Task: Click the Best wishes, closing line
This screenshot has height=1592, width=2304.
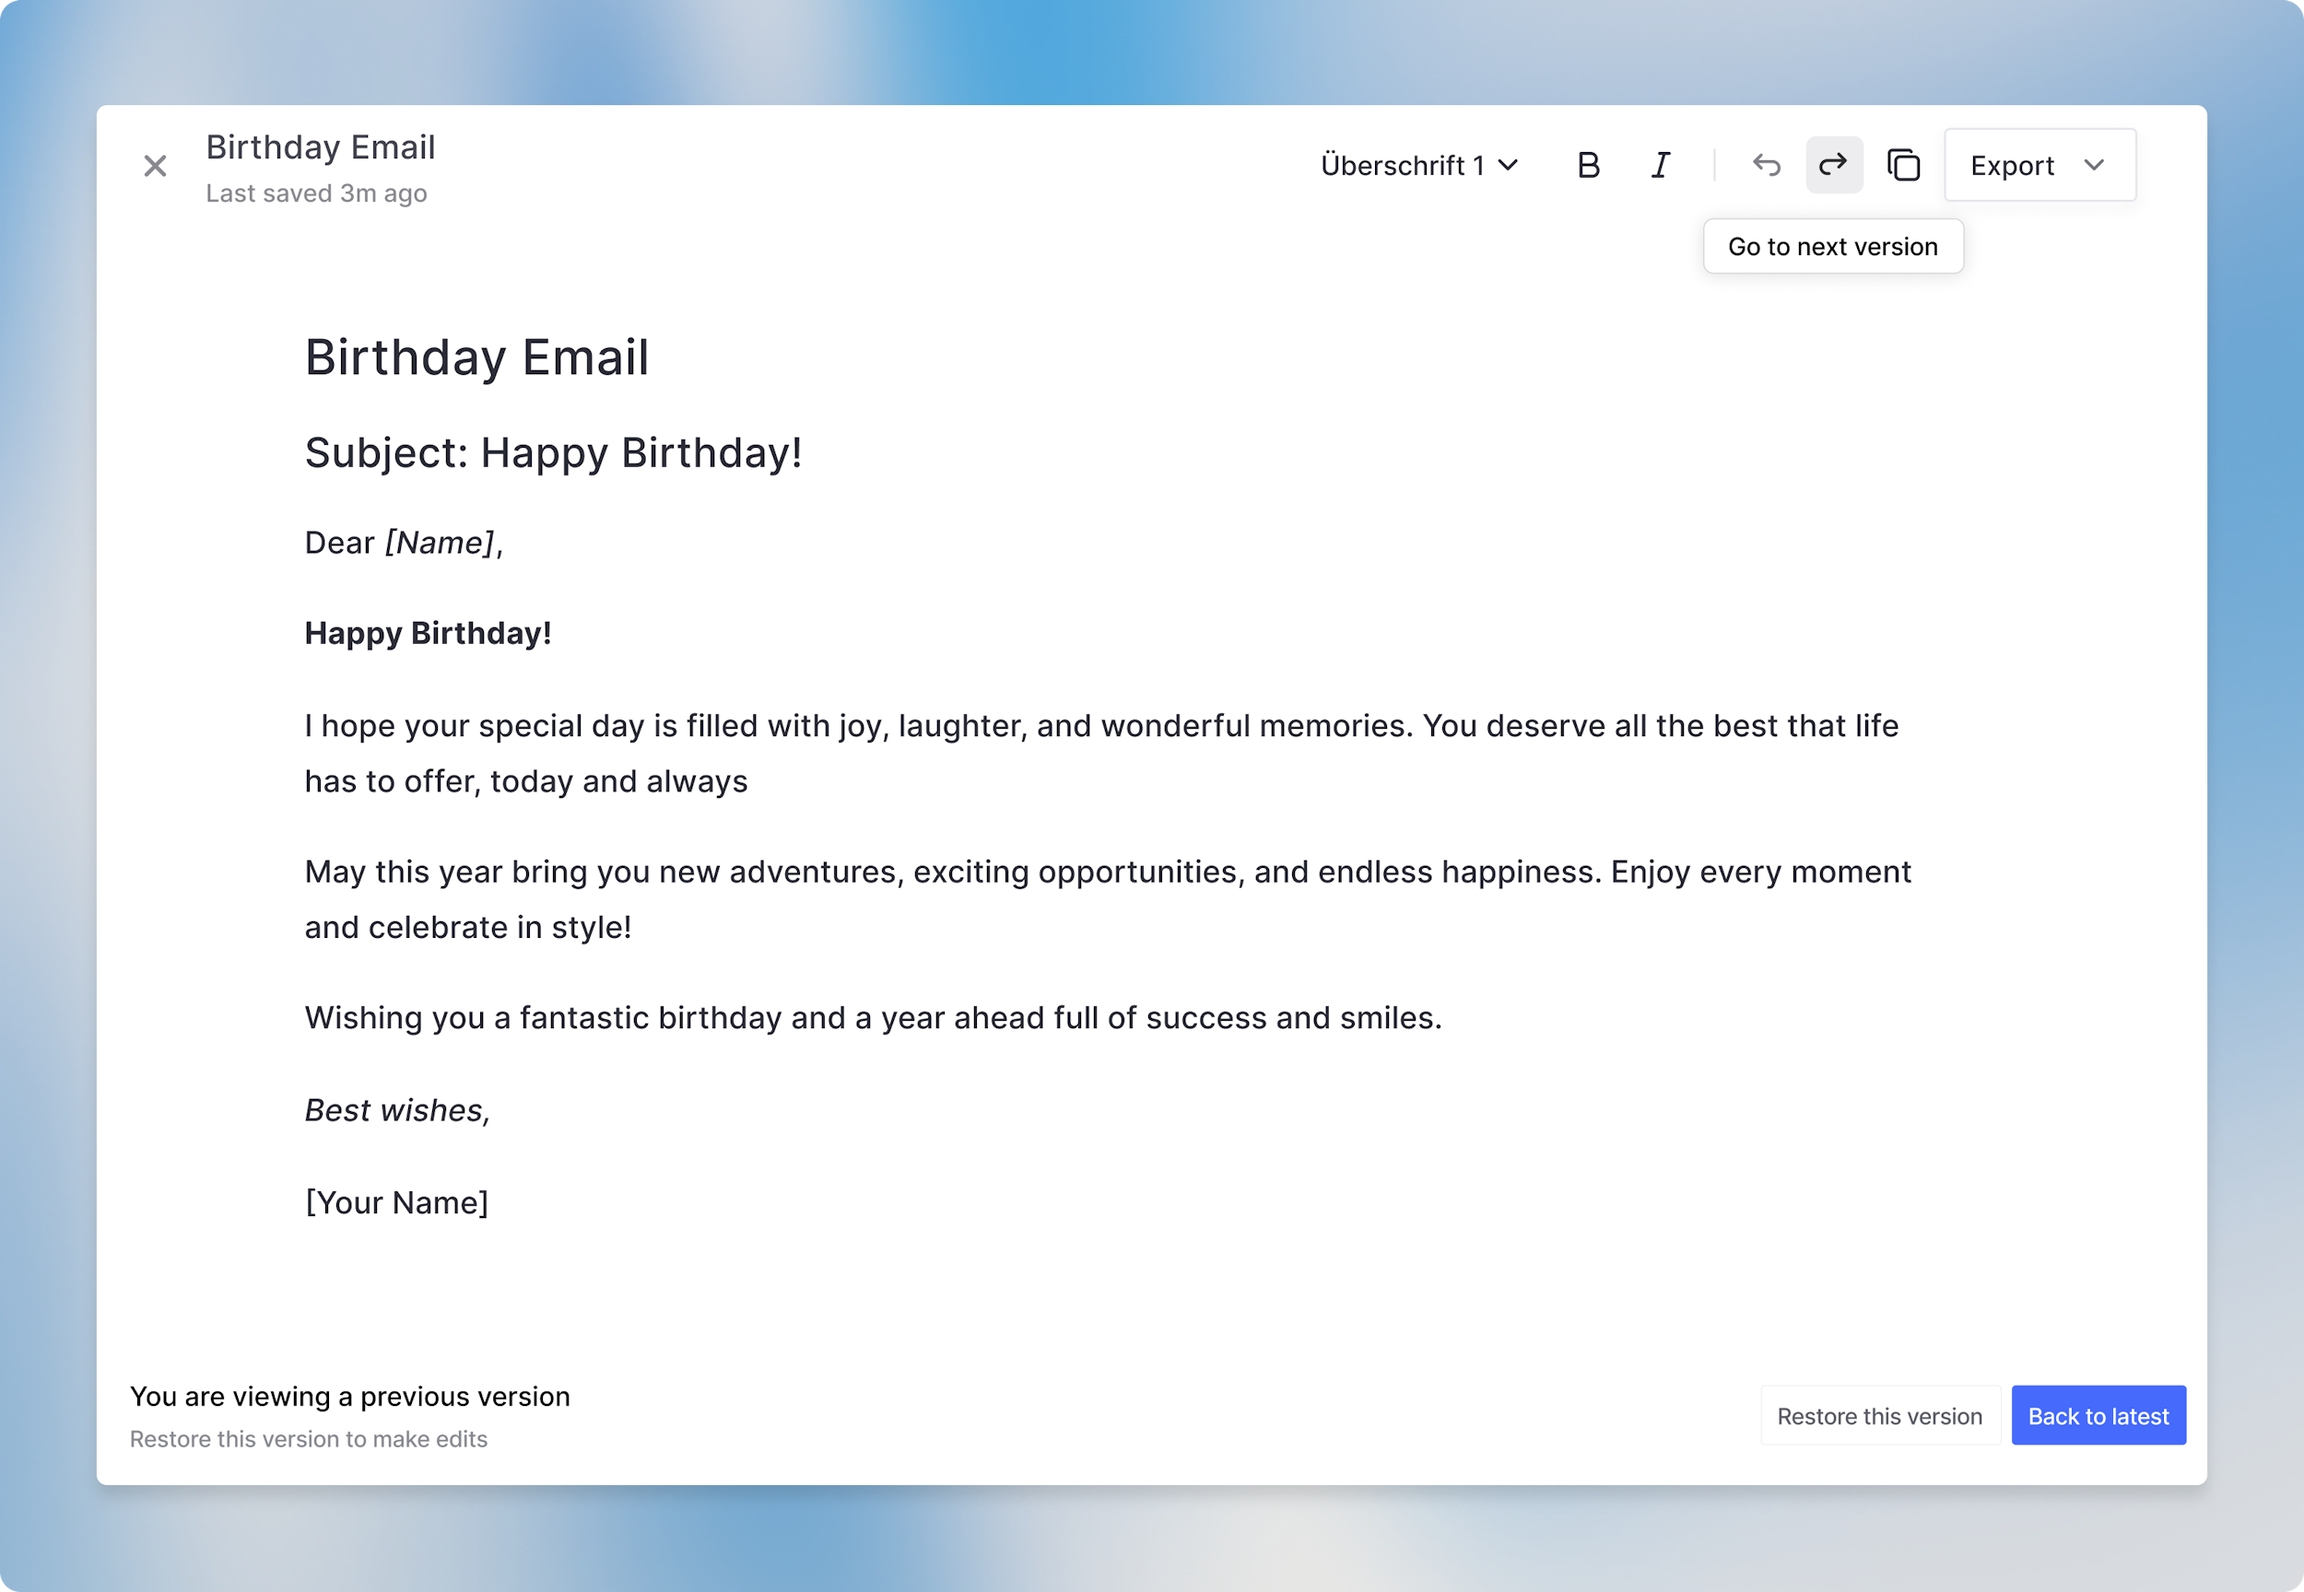Action: (x=397, y=1110)
